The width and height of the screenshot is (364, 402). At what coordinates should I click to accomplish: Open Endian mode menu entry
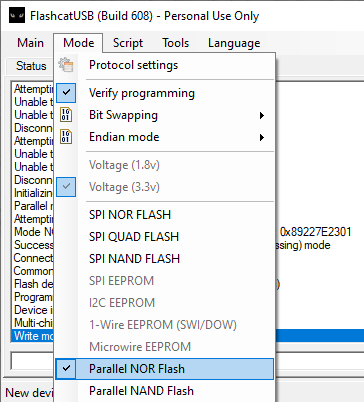pos(165,137)
